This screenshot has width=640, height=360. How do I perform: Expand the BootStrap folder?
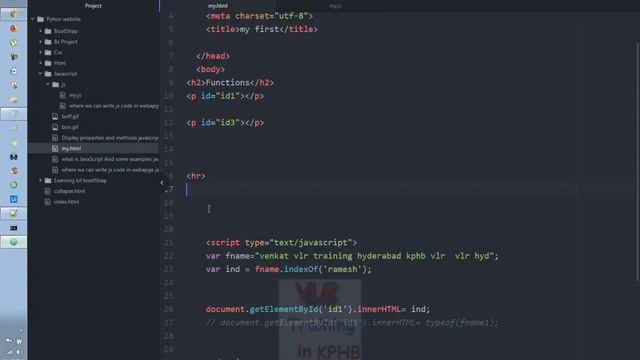pyautogui.click(x=40, y=31)
